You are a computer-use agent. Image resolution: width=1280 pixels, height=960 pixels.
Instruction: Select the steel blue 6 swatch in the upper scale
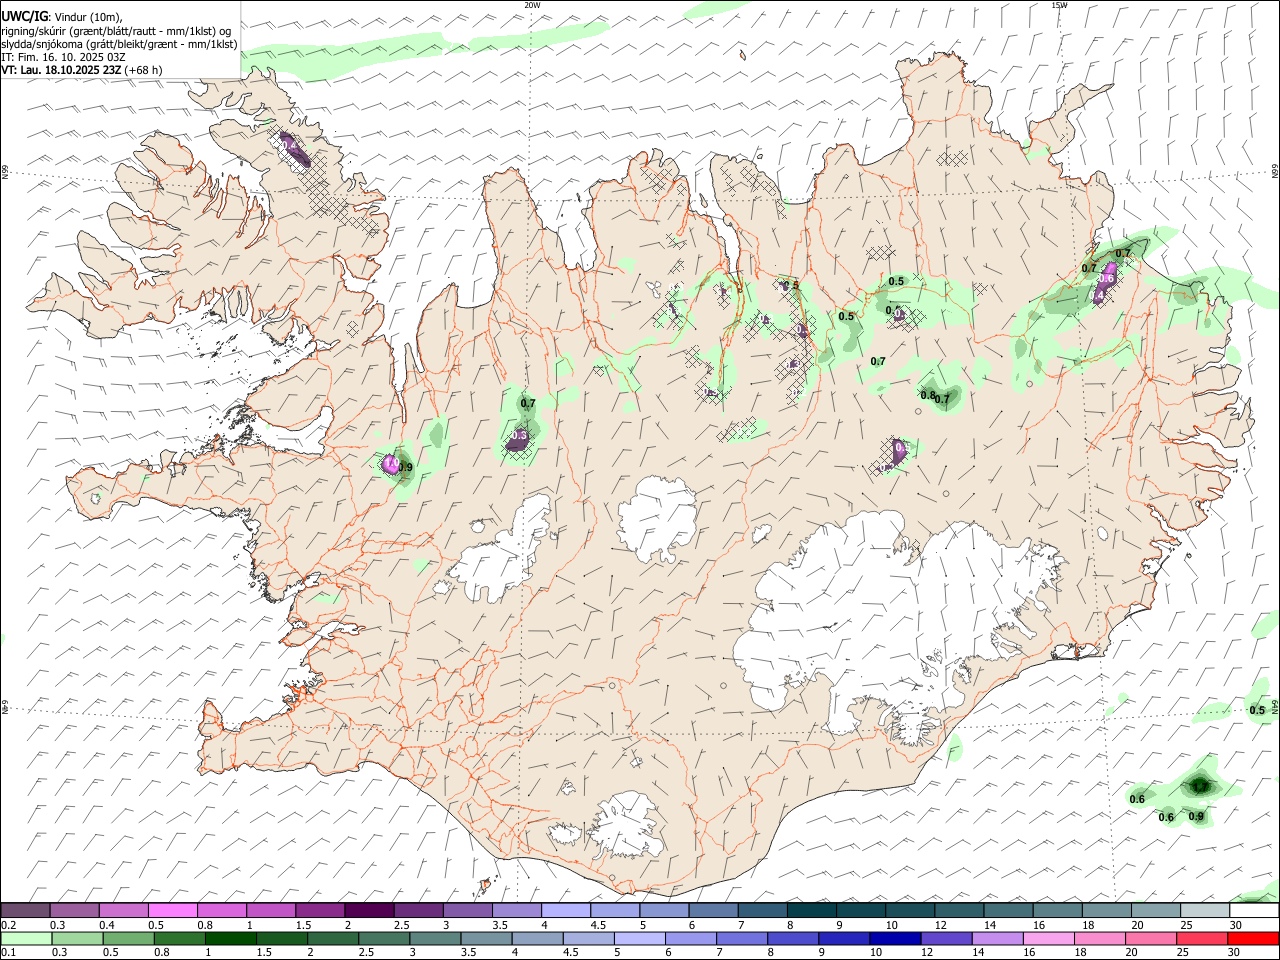[x=714, y=911]
